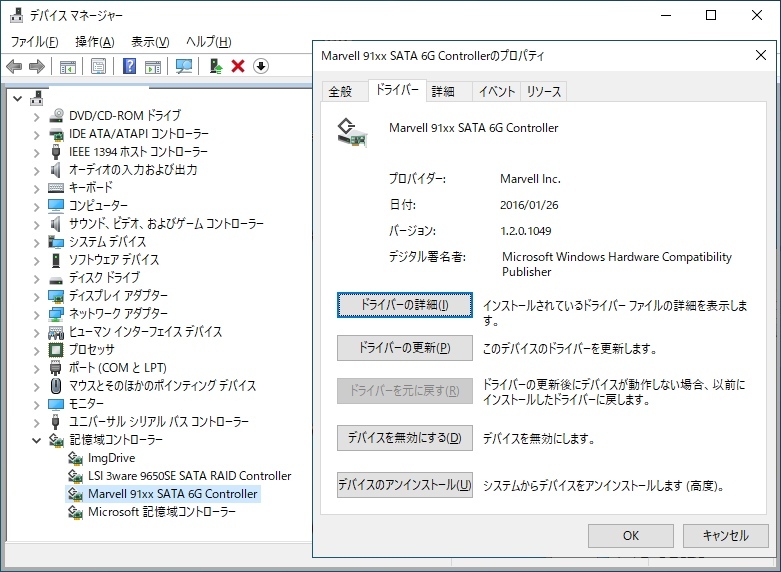Expand the プロセッサ node

(36, 351)
